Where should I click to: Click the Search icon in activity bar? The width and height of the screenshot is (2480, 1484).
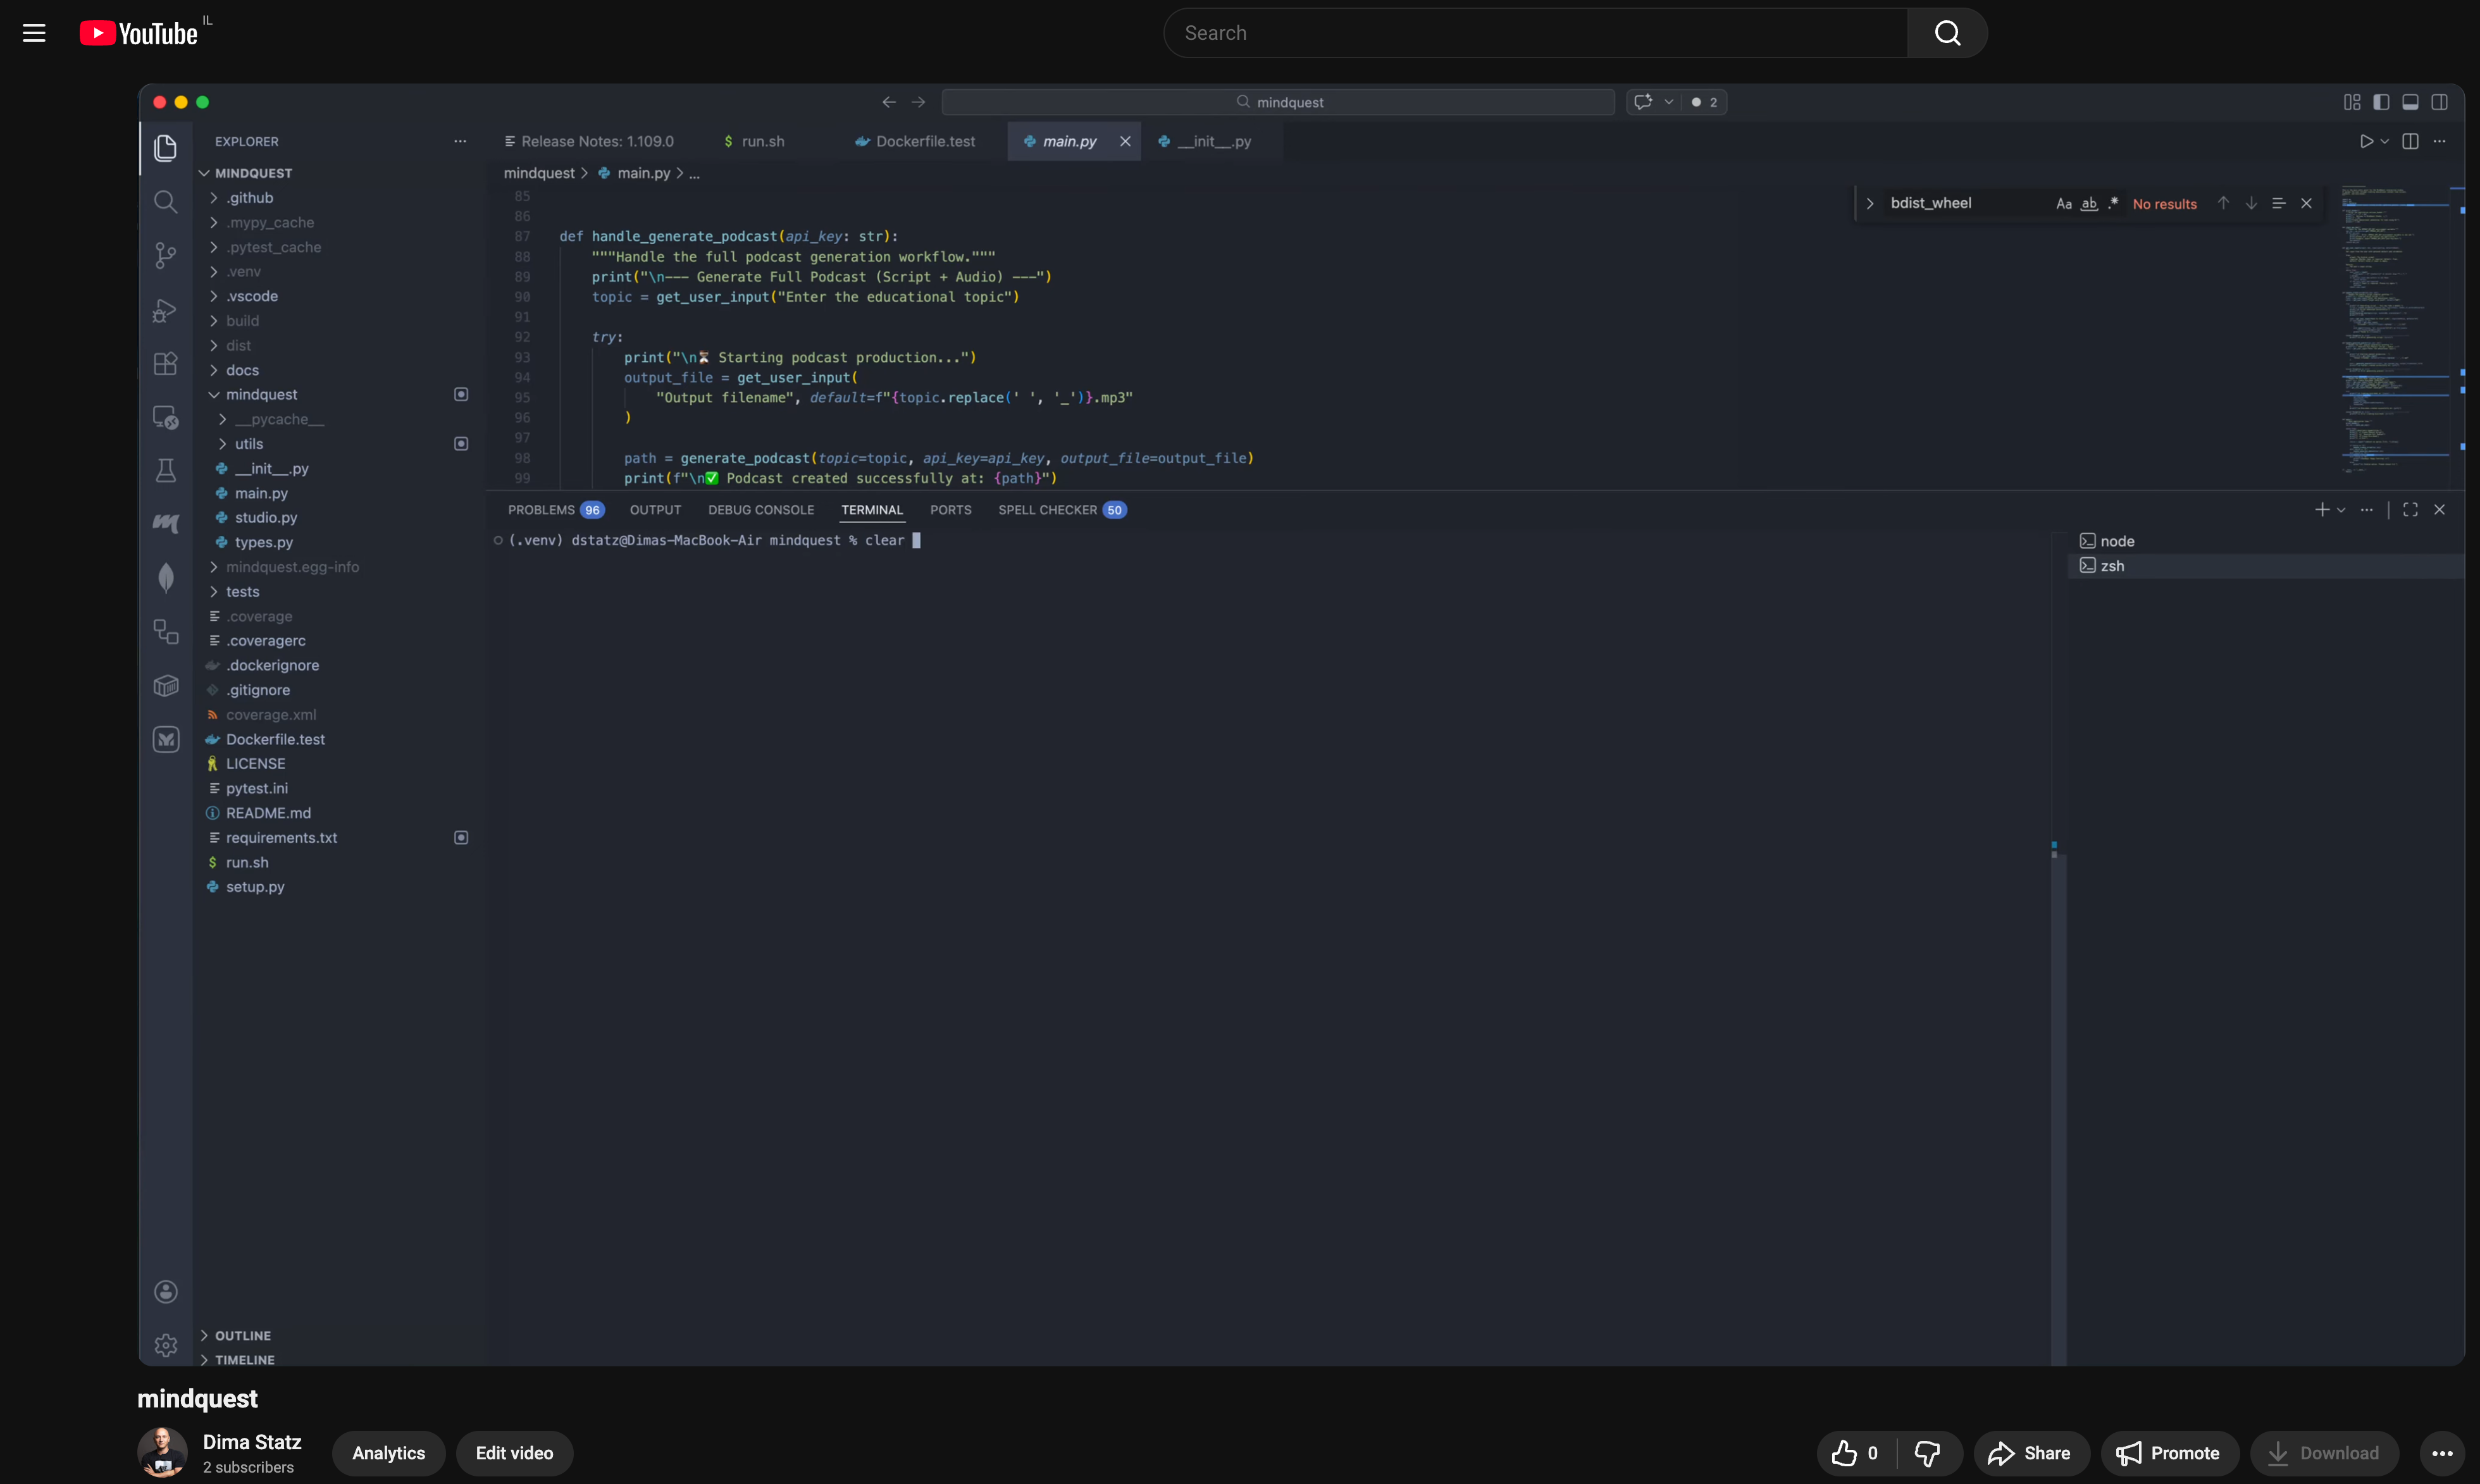pyautogui.click(x=166, y=202)
